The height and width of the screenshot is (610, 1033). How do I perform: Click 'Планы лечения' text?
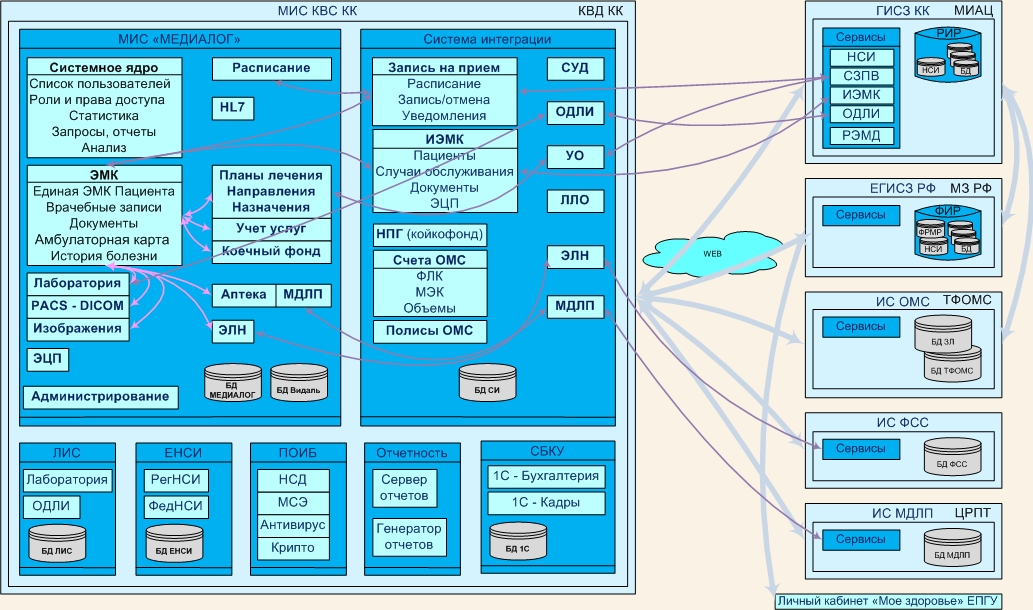tap(271, 175)
